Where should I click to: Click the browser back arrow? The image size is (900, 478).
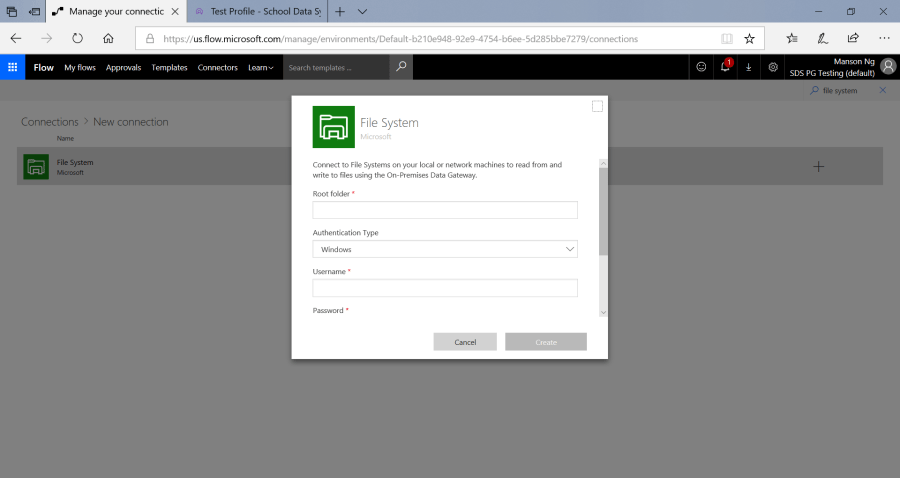16,38
